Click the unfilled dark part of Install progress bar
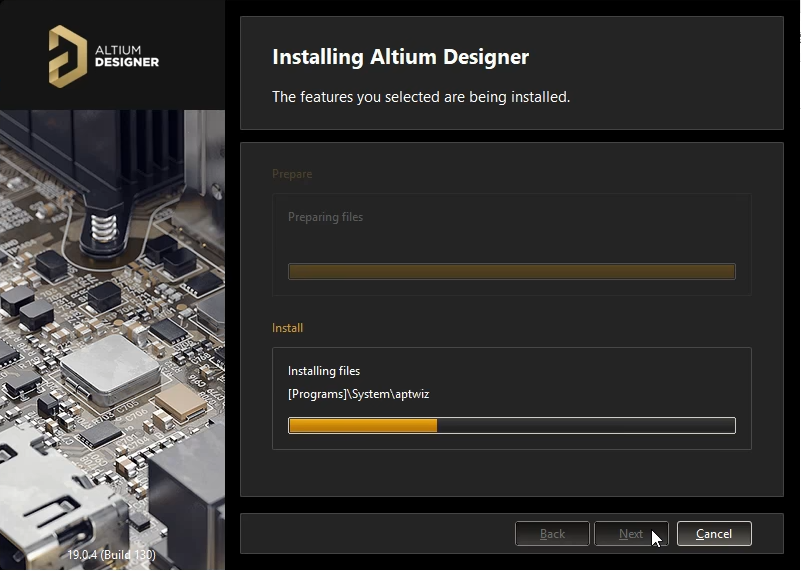Image resolution: width=801 pixels, height=571 pixels. pyautogui.click(x=585, y=426)
